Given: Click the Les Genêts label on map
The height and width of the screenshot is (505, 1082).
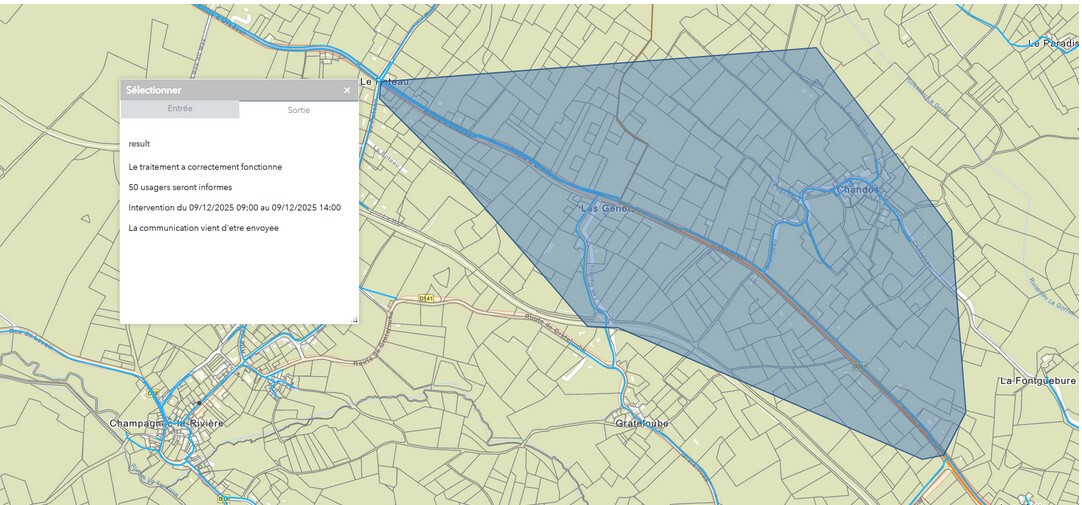Looking at the screenshot, I should click(608, 208).
